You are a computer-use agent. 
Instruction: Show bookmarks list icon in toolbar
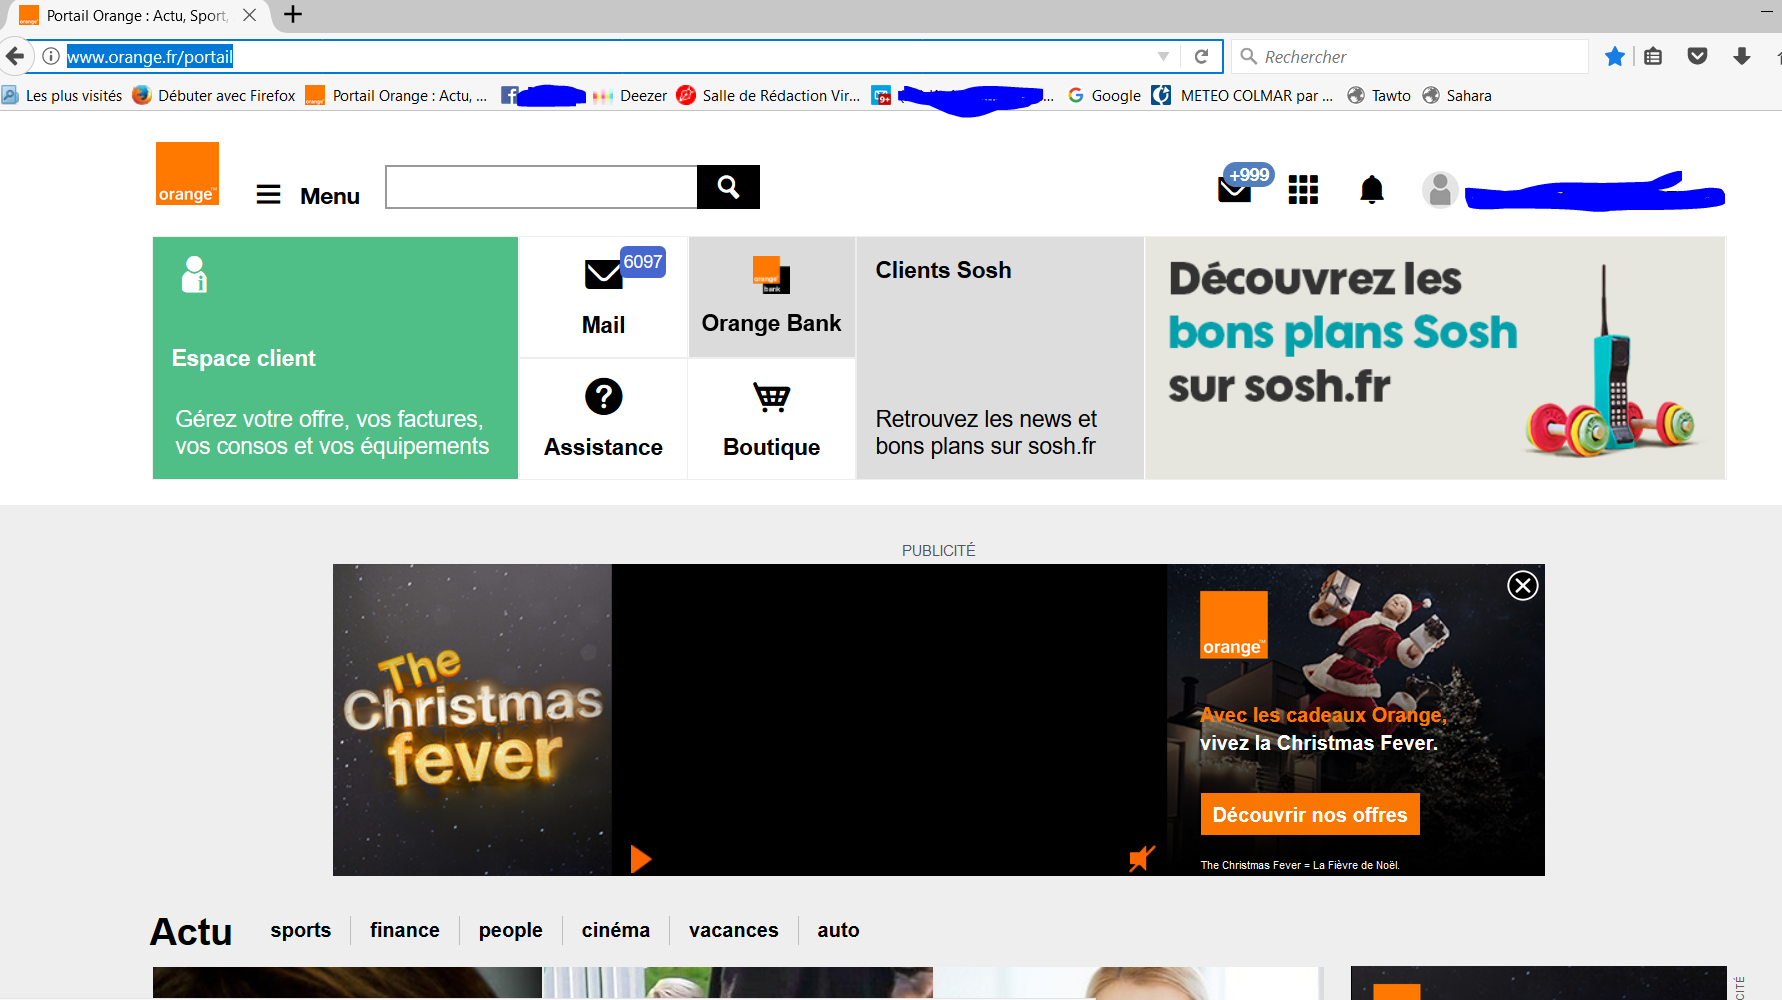click(x=1653, y=56)
